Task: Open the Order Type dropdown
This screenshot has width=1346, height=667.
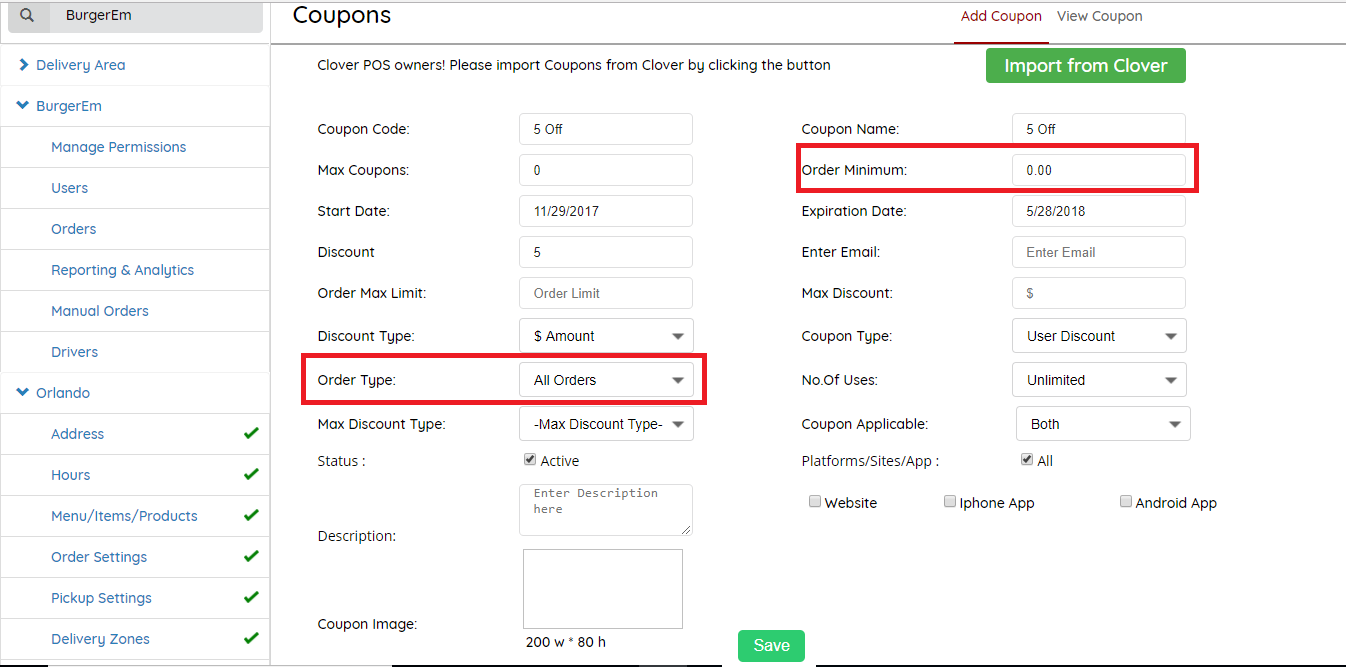Action: coord(606,380)
